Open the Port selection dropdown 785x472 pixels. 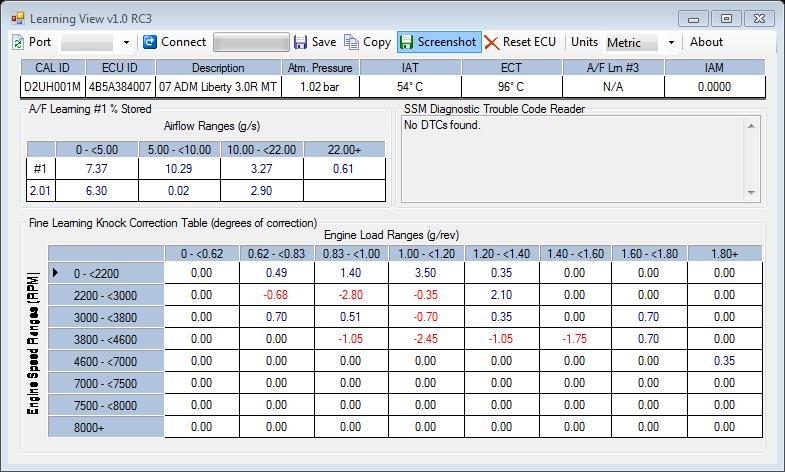126,43
